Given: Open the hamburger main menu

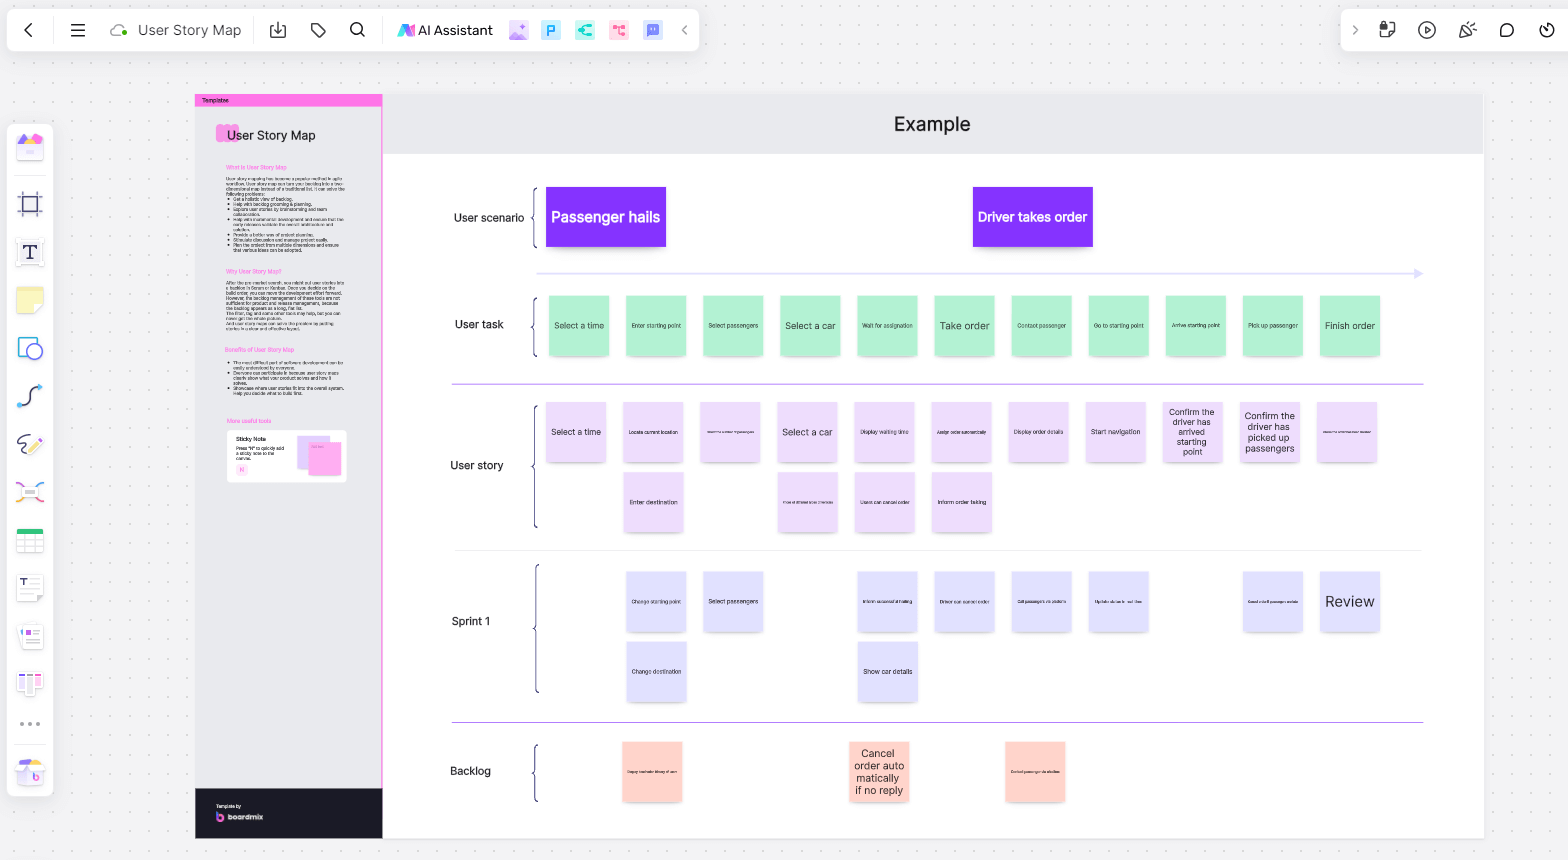Looking at the screenshot, I should click(x=77, y=30).
